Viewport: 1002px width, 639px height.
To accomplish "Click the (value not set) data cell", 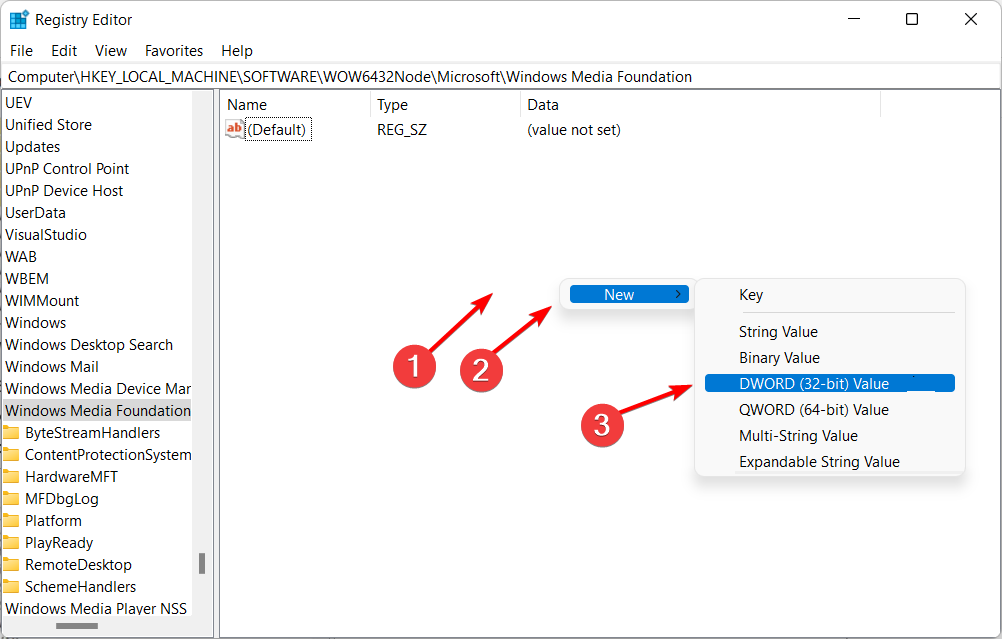I will (574, 130).
